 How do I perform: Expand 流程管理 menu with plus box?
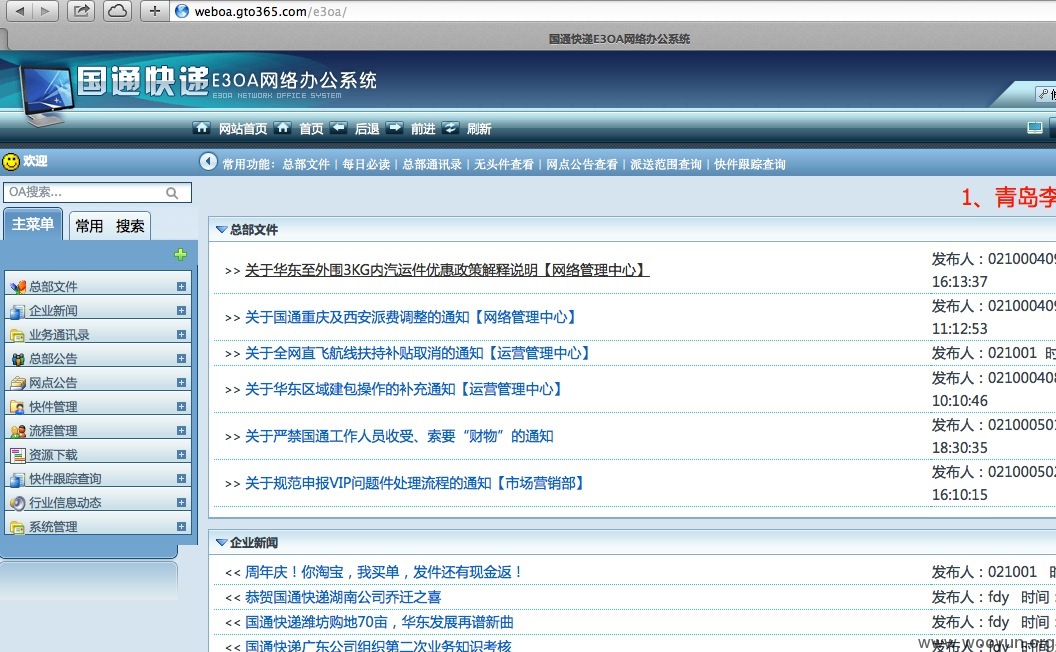(181, 430)
